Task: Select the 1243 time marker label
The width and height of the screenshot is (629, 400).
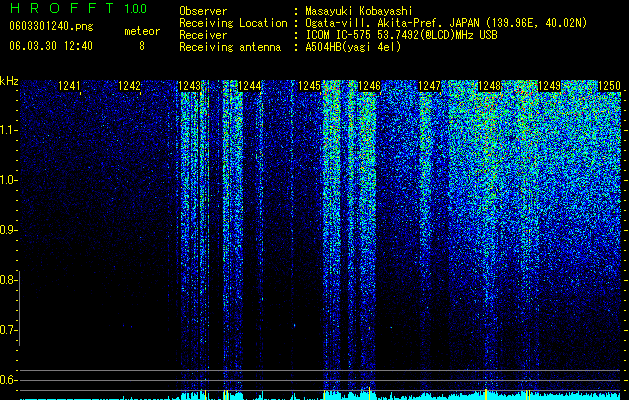Action: 189,86
